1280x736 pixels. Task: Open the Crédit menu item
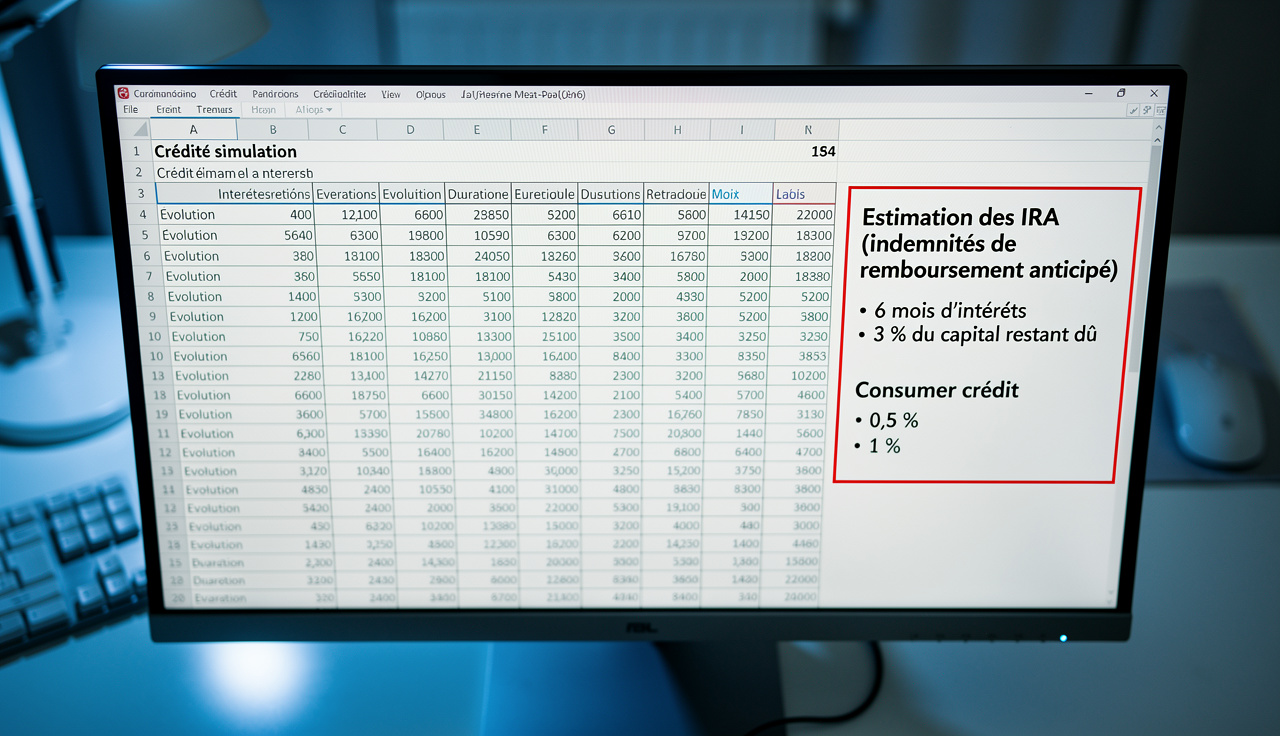(223, 93)
